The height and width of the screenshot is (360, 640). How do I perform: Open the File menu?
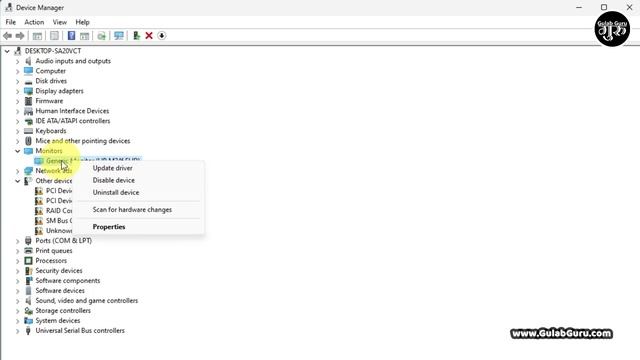click(11, 22)
